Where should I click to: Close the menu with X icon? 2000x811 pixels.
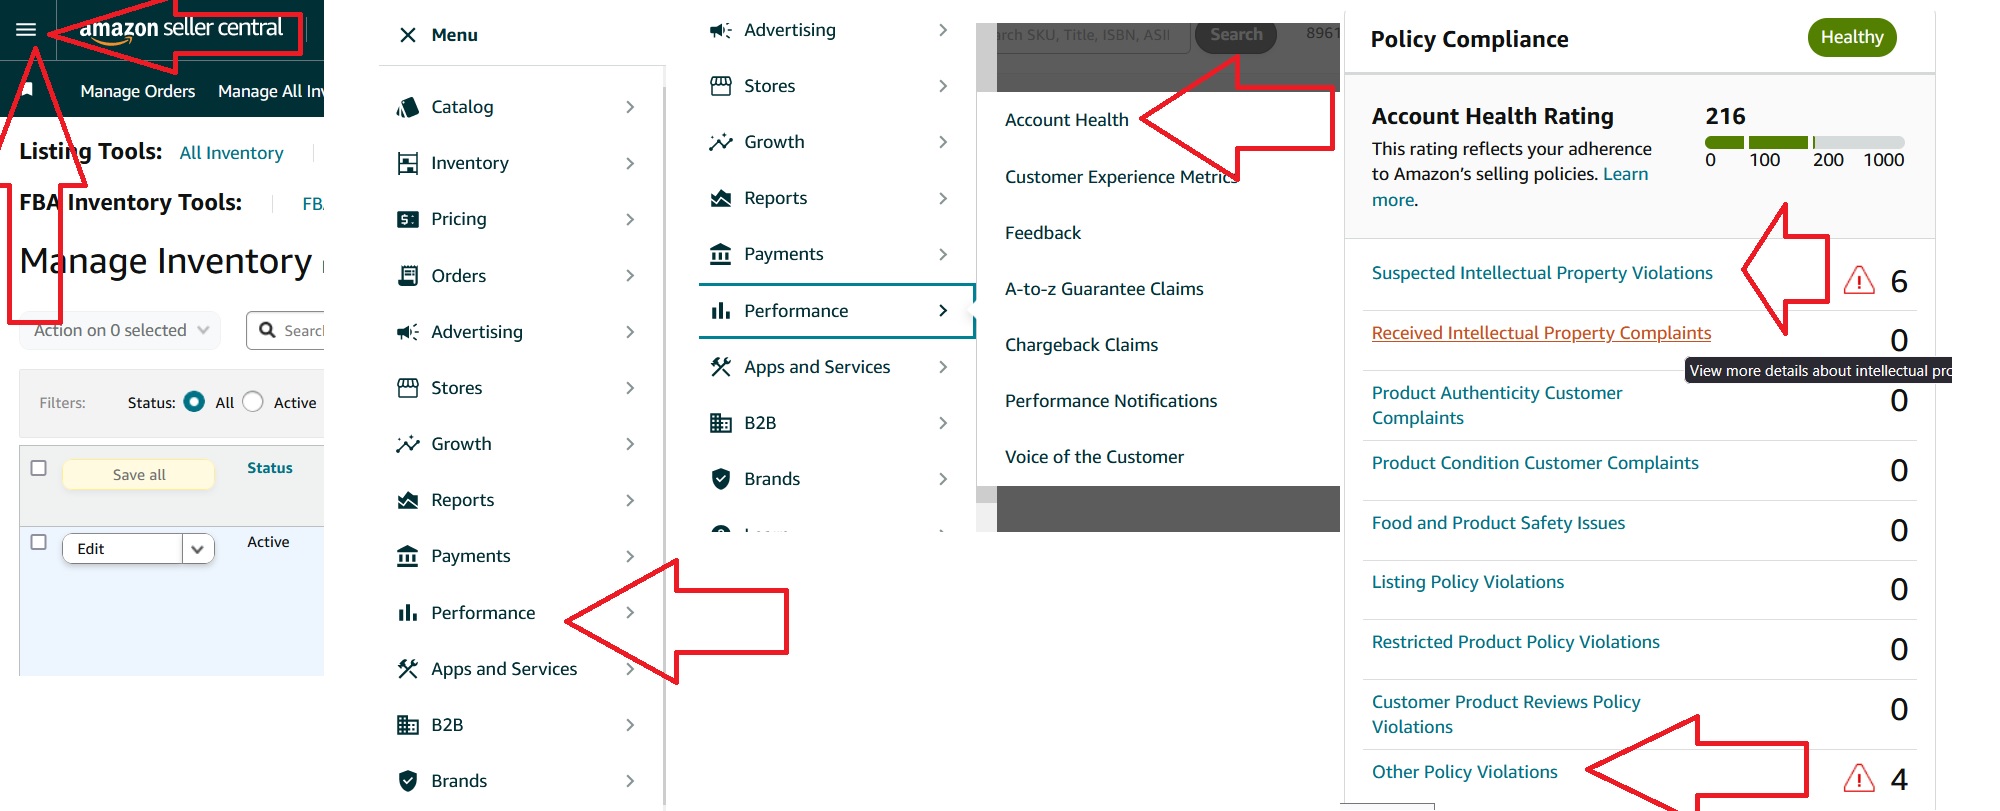coord(407,35)
